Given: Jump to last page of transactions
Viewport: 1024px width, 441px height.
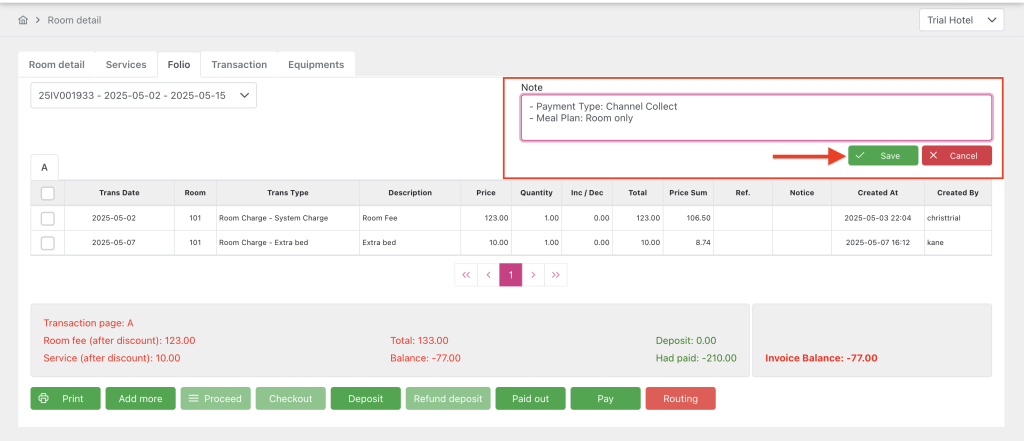Looking at the screenshot, I should tap(557, 274).
